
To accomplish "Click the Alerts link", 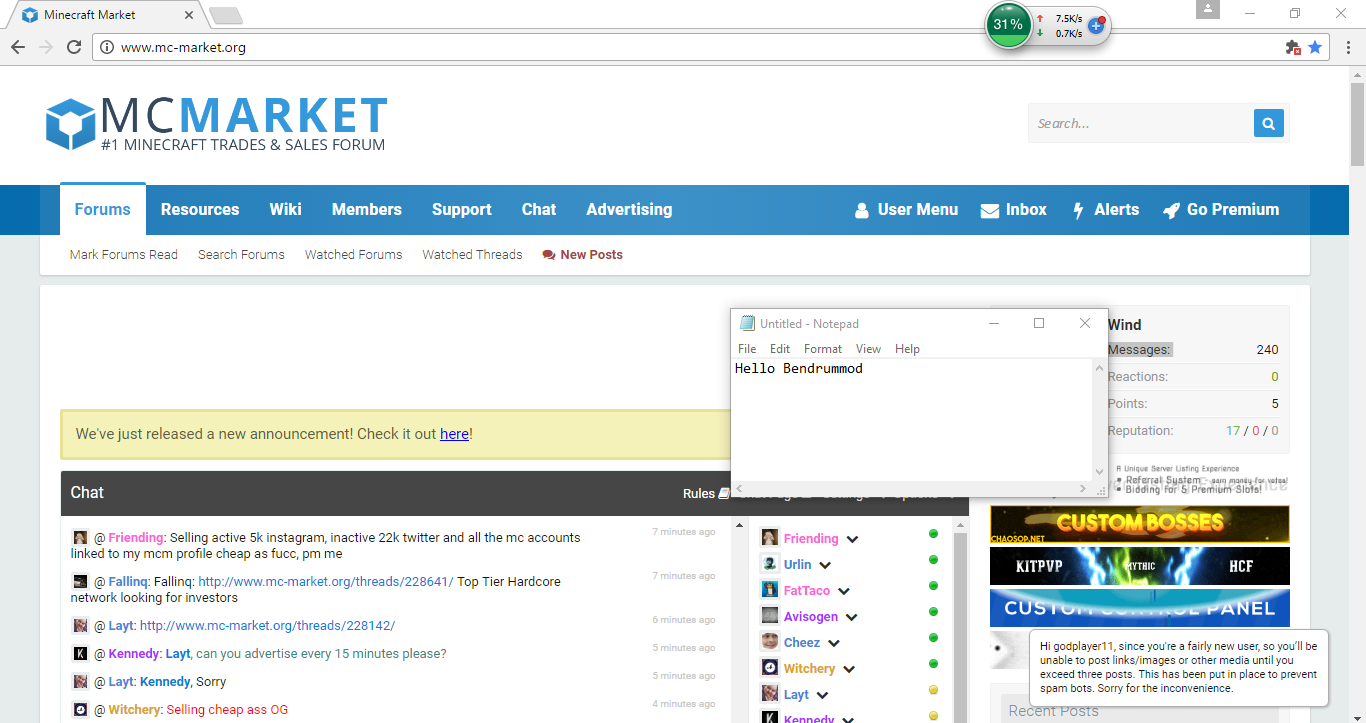I will pyautogui.click(x=1106, y=210).
